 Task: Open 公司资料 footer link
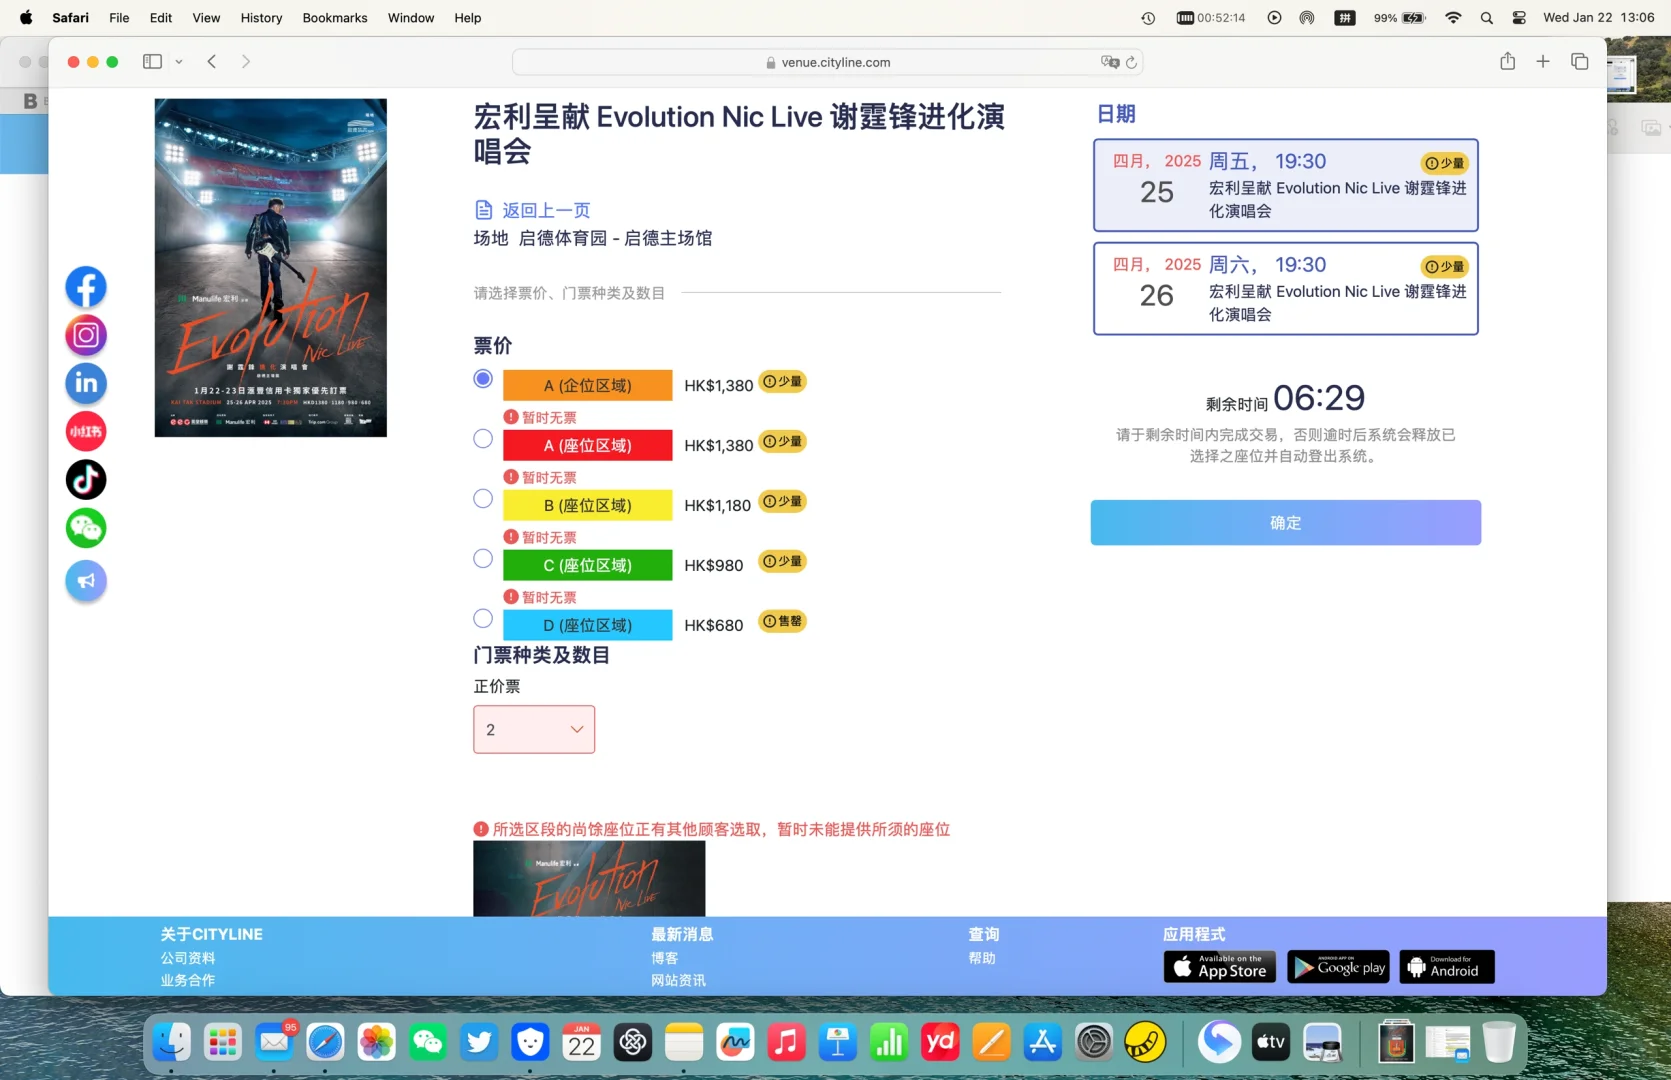[188, 958]
